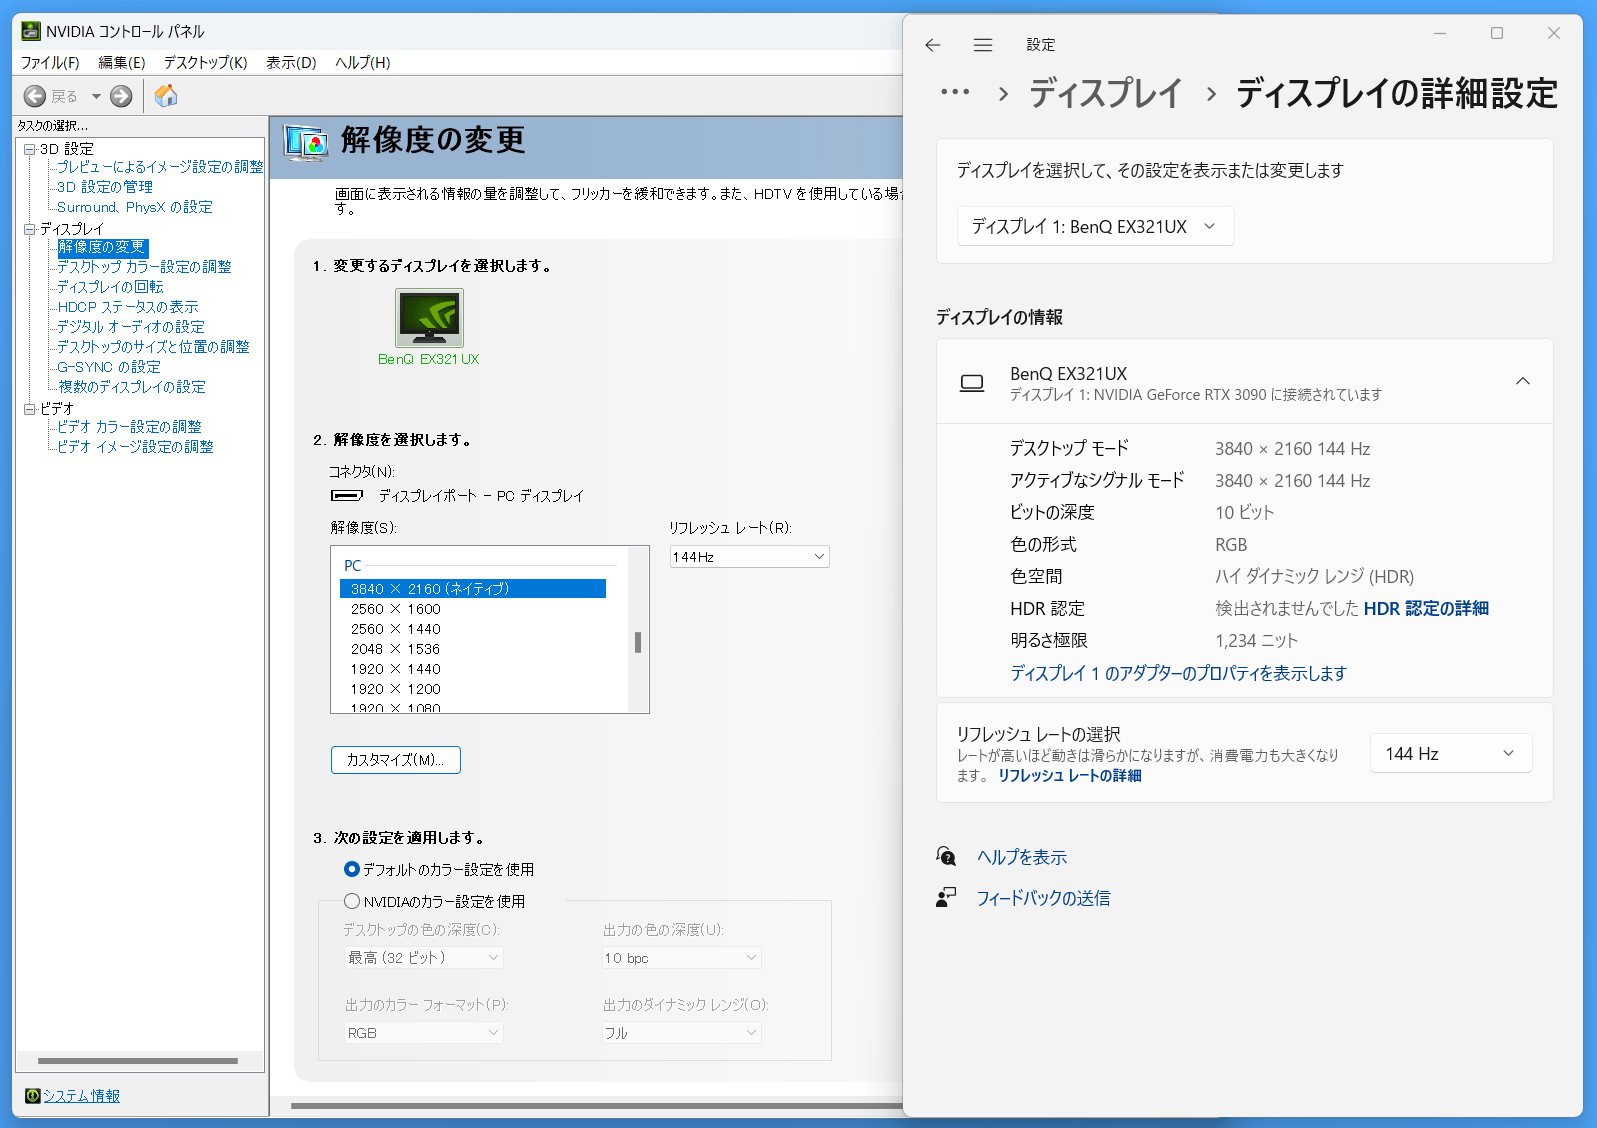Select default color settings radio button

[352, 869]
